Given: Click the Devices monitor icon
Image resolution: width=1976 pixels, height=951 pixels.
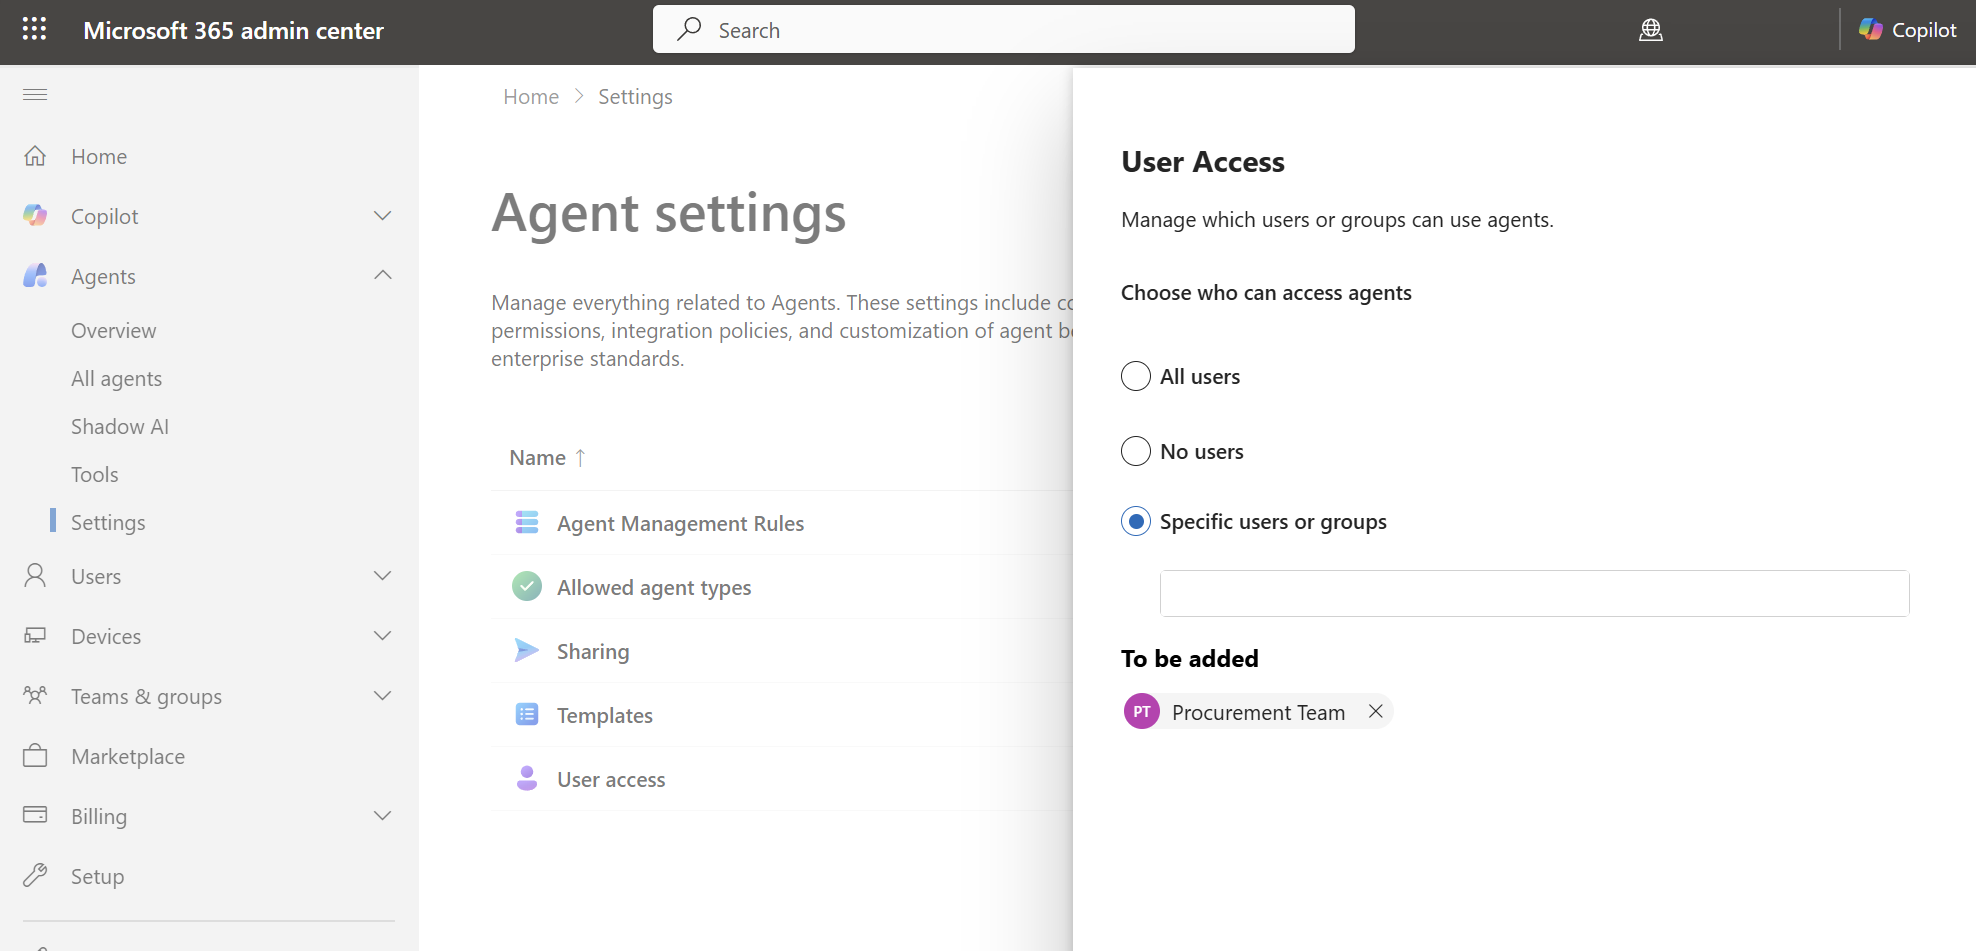Looking at the screenshot, I should coord(35,636).
